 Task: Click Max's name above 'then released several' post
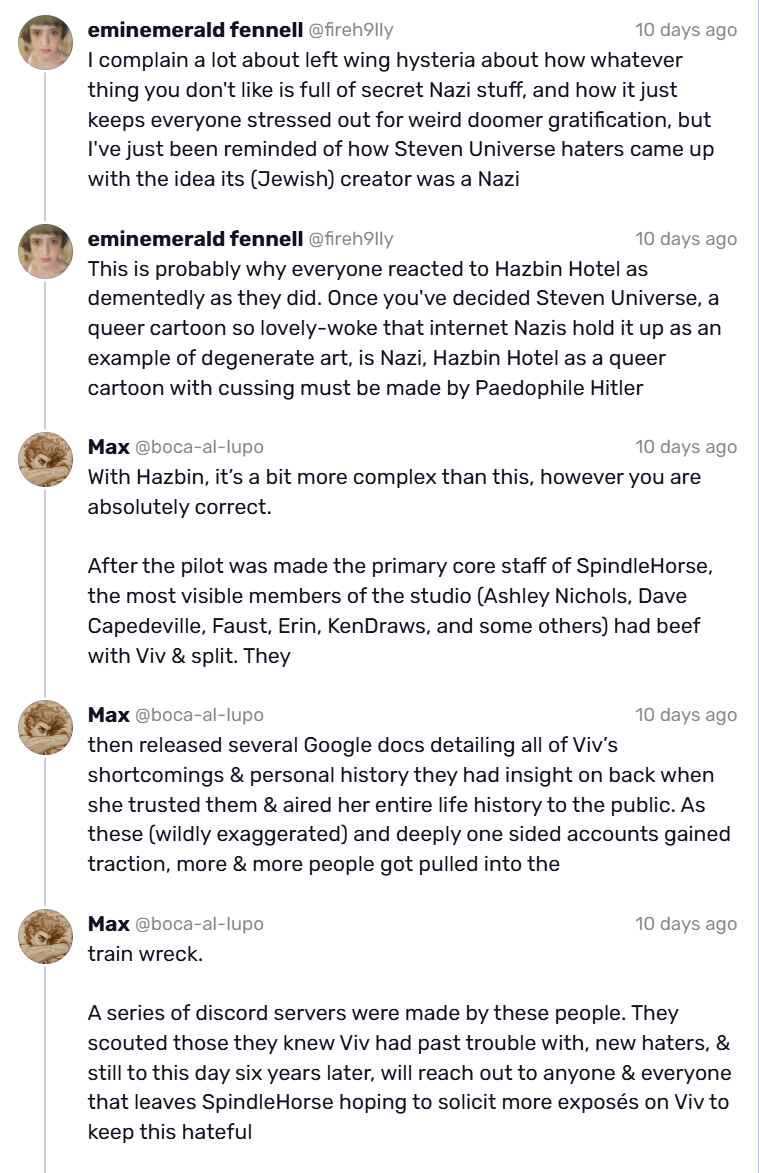[108, 714]
